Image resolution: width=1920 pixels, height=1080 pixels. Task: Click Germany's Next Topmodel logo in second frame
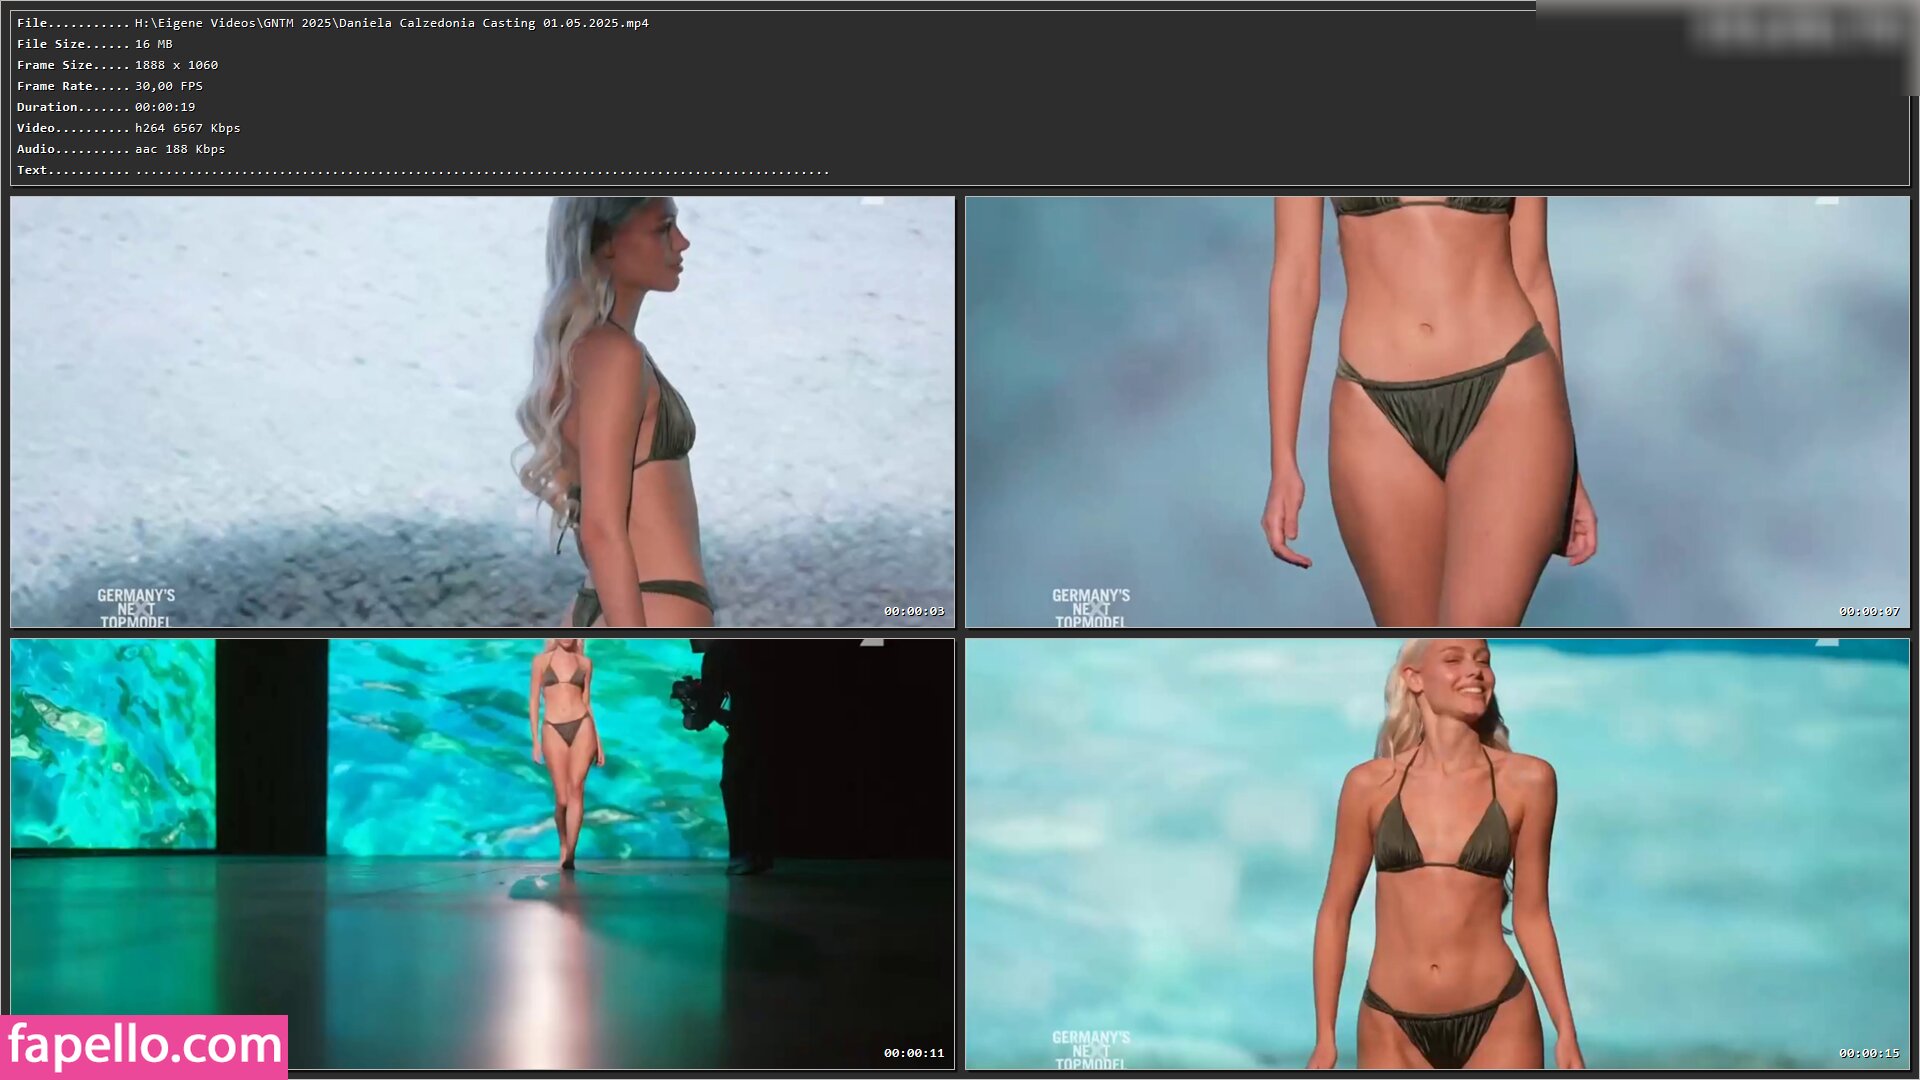tap(1090, 607)
